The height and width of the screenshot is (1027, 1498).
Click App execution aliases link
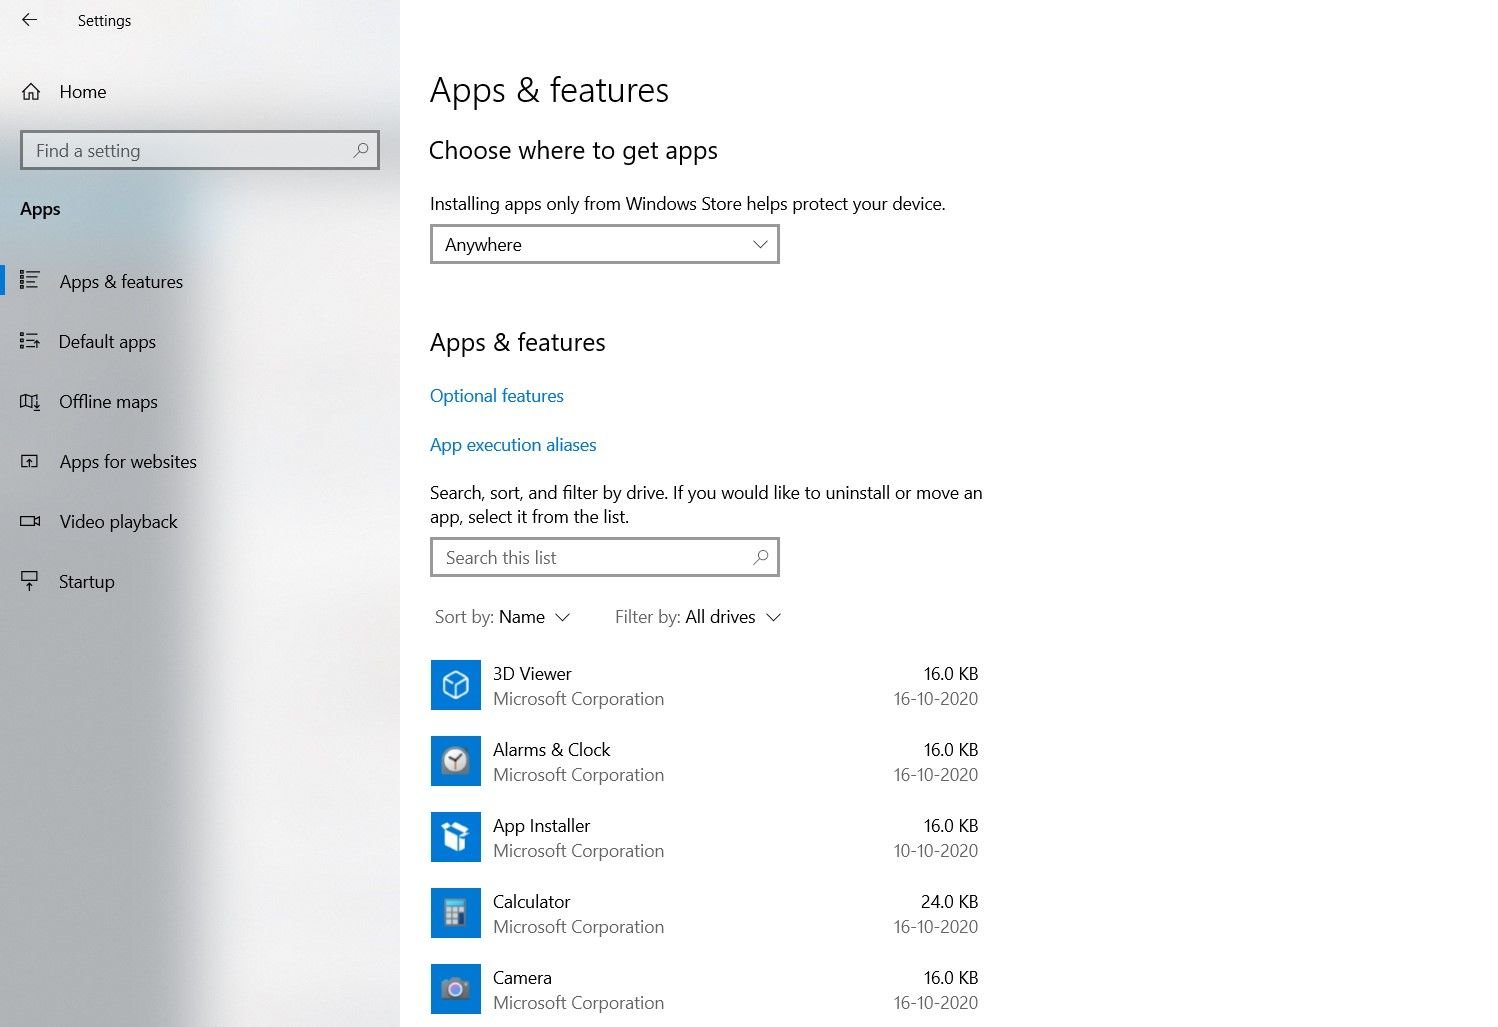(513, 445)
